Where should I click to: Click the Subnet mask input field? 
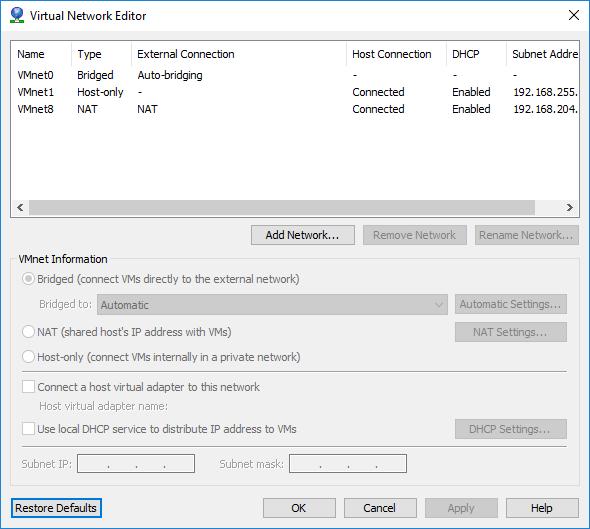tap(348, 464)
